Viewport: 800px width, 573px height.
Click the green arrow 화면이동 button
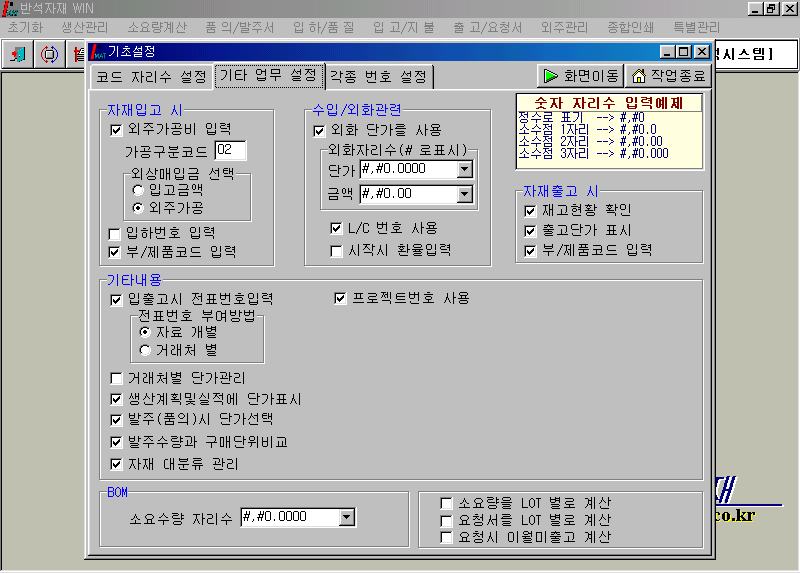click(x=580, y=76)
